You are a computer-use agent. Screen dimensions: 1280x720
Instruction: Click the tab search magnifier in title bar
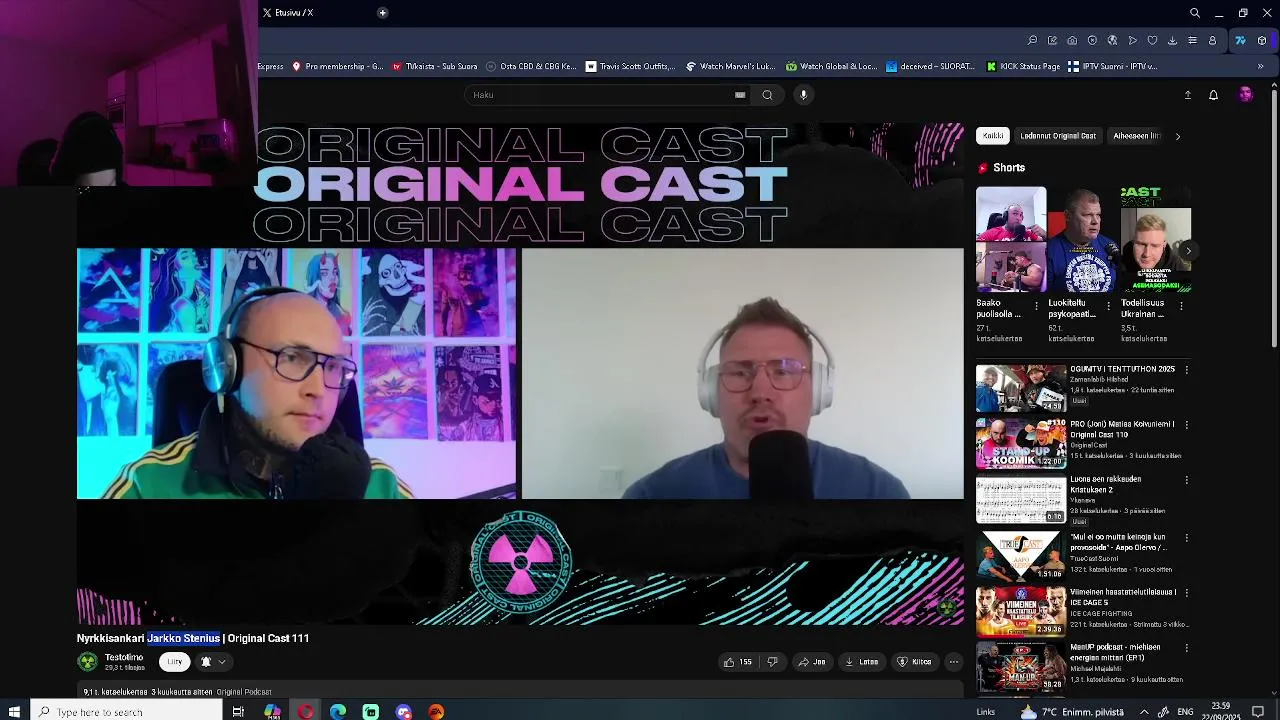pos(1195,13)
